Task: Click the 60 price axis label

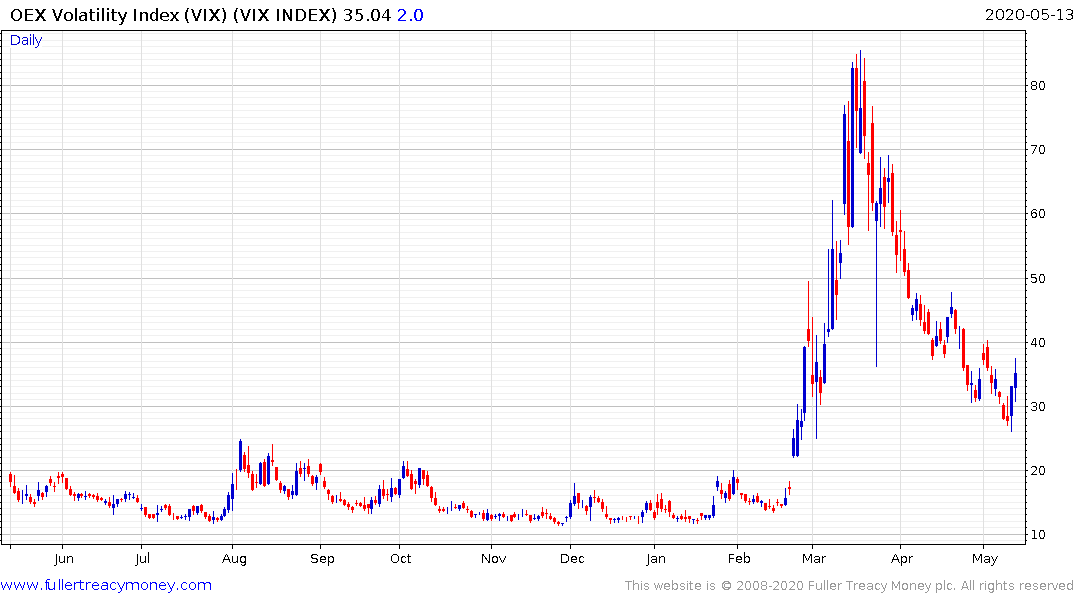Action: tap(1038, 214)
